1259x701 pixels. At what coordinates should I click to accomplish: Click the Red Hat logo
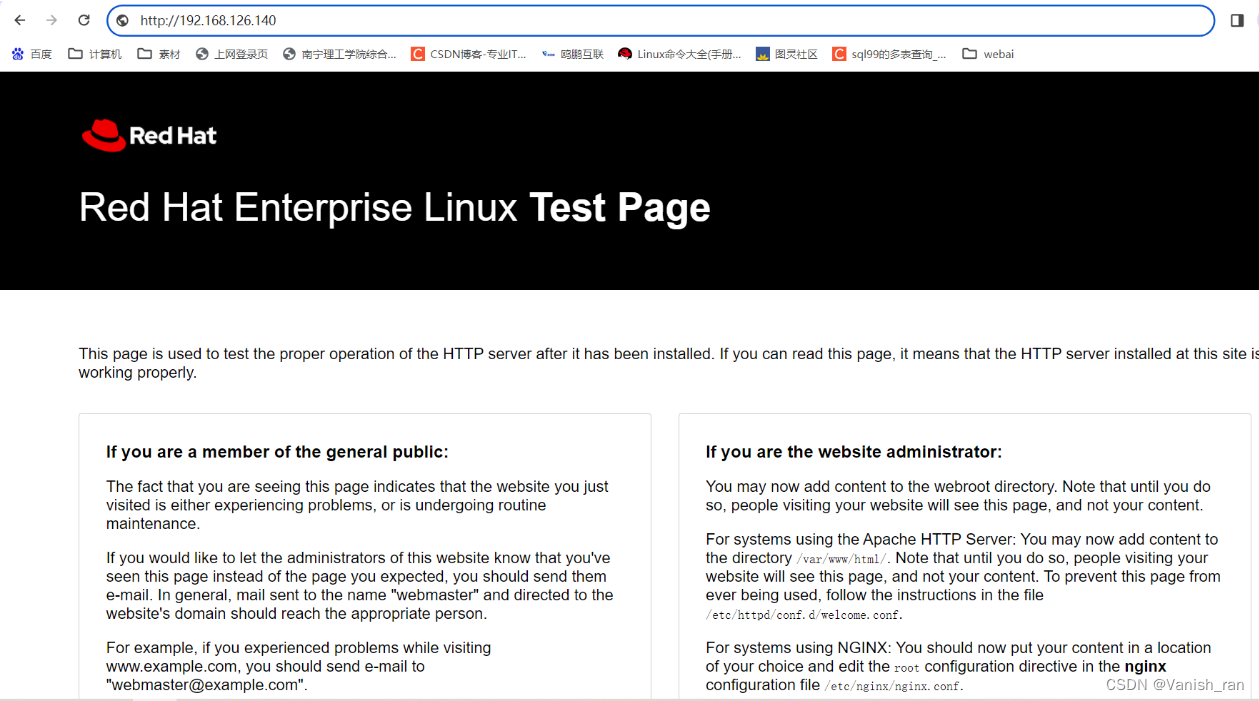coord(149,135)
